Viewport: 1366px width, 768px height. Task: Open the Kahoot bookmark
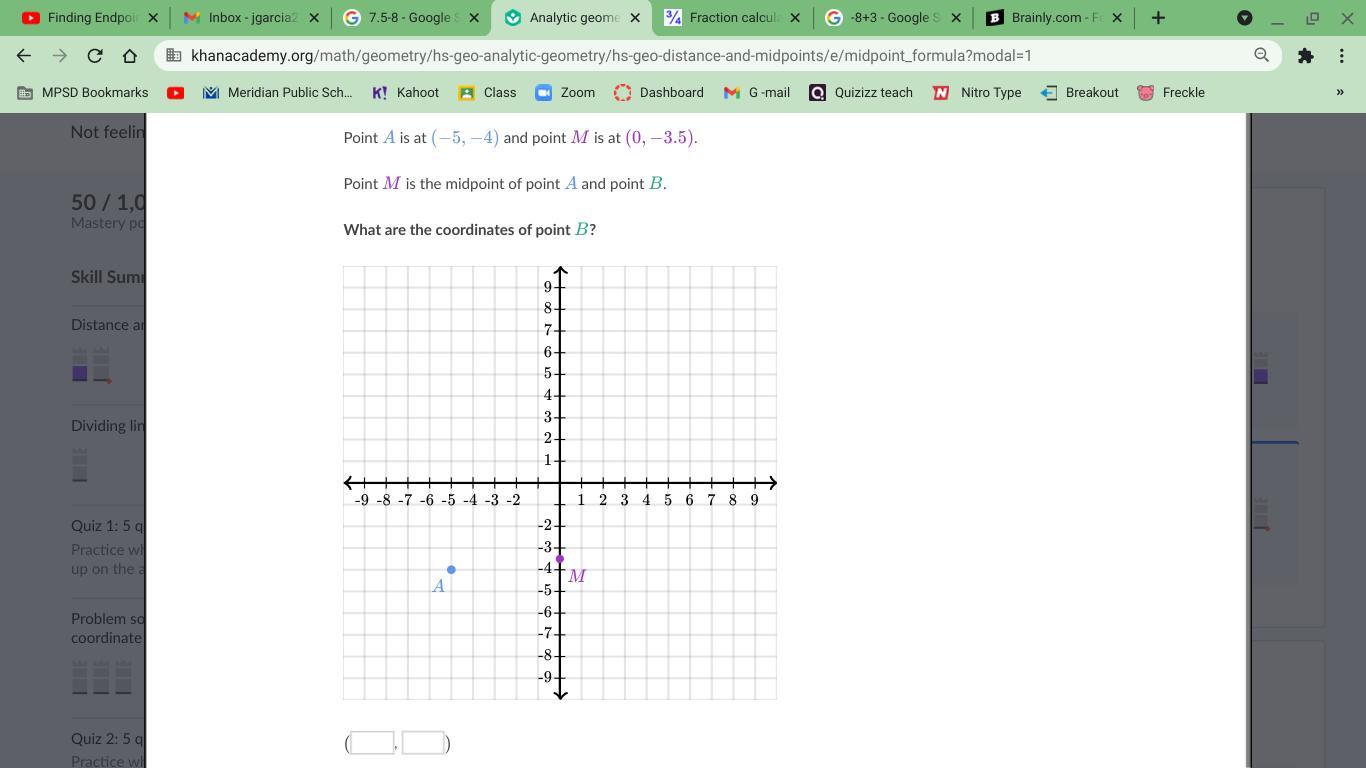point(406,92)
